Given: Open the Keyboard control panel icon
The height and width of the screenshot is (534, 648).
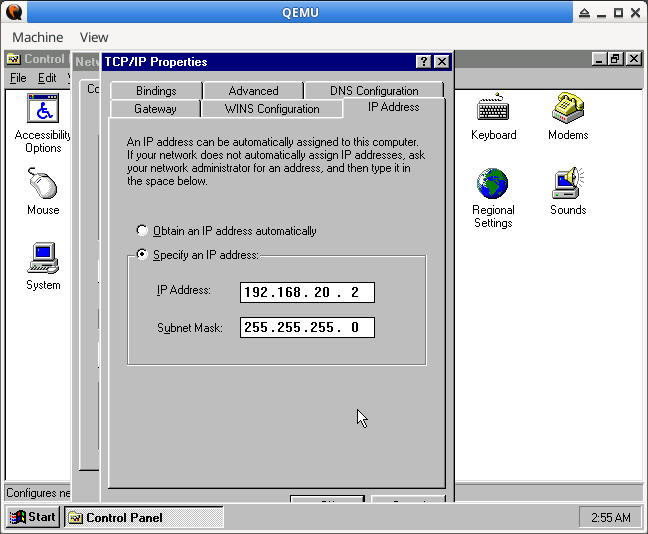Looking at the screenshot, I should [x=493, y=107].
